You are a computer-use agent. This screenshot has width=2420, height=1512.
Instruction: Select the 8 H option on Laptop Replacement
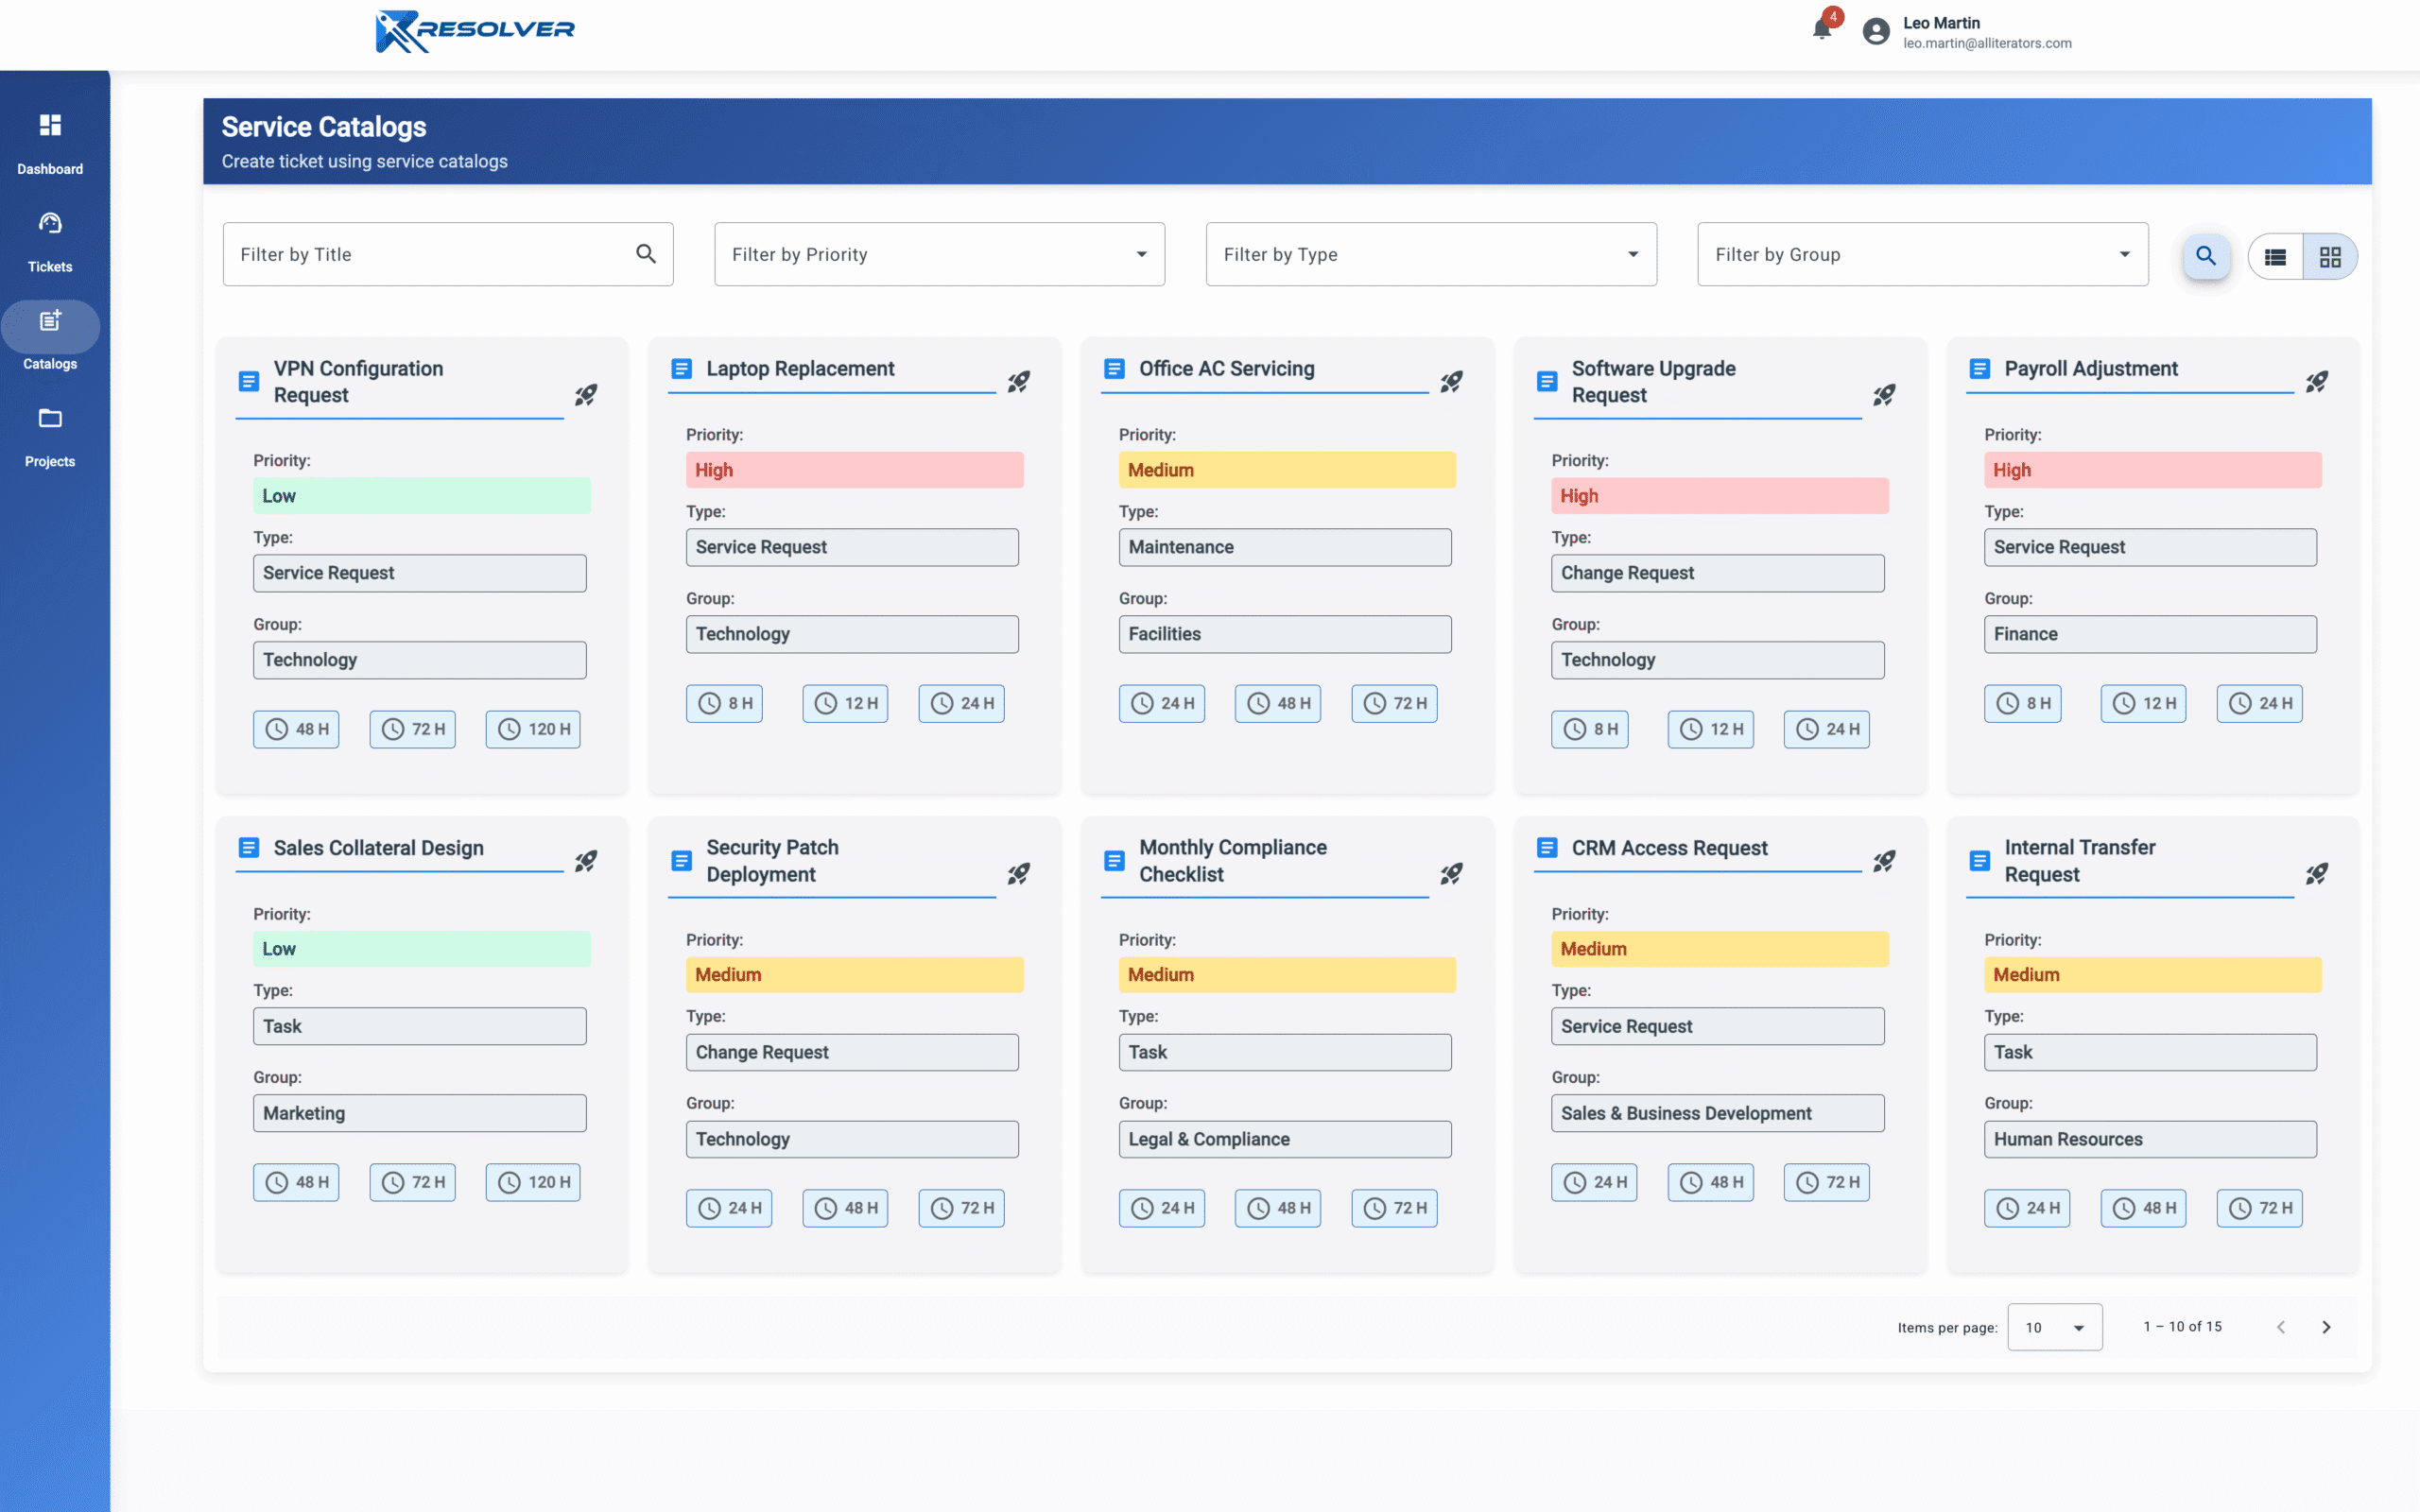pyautogui.click(x=725, y=703)
